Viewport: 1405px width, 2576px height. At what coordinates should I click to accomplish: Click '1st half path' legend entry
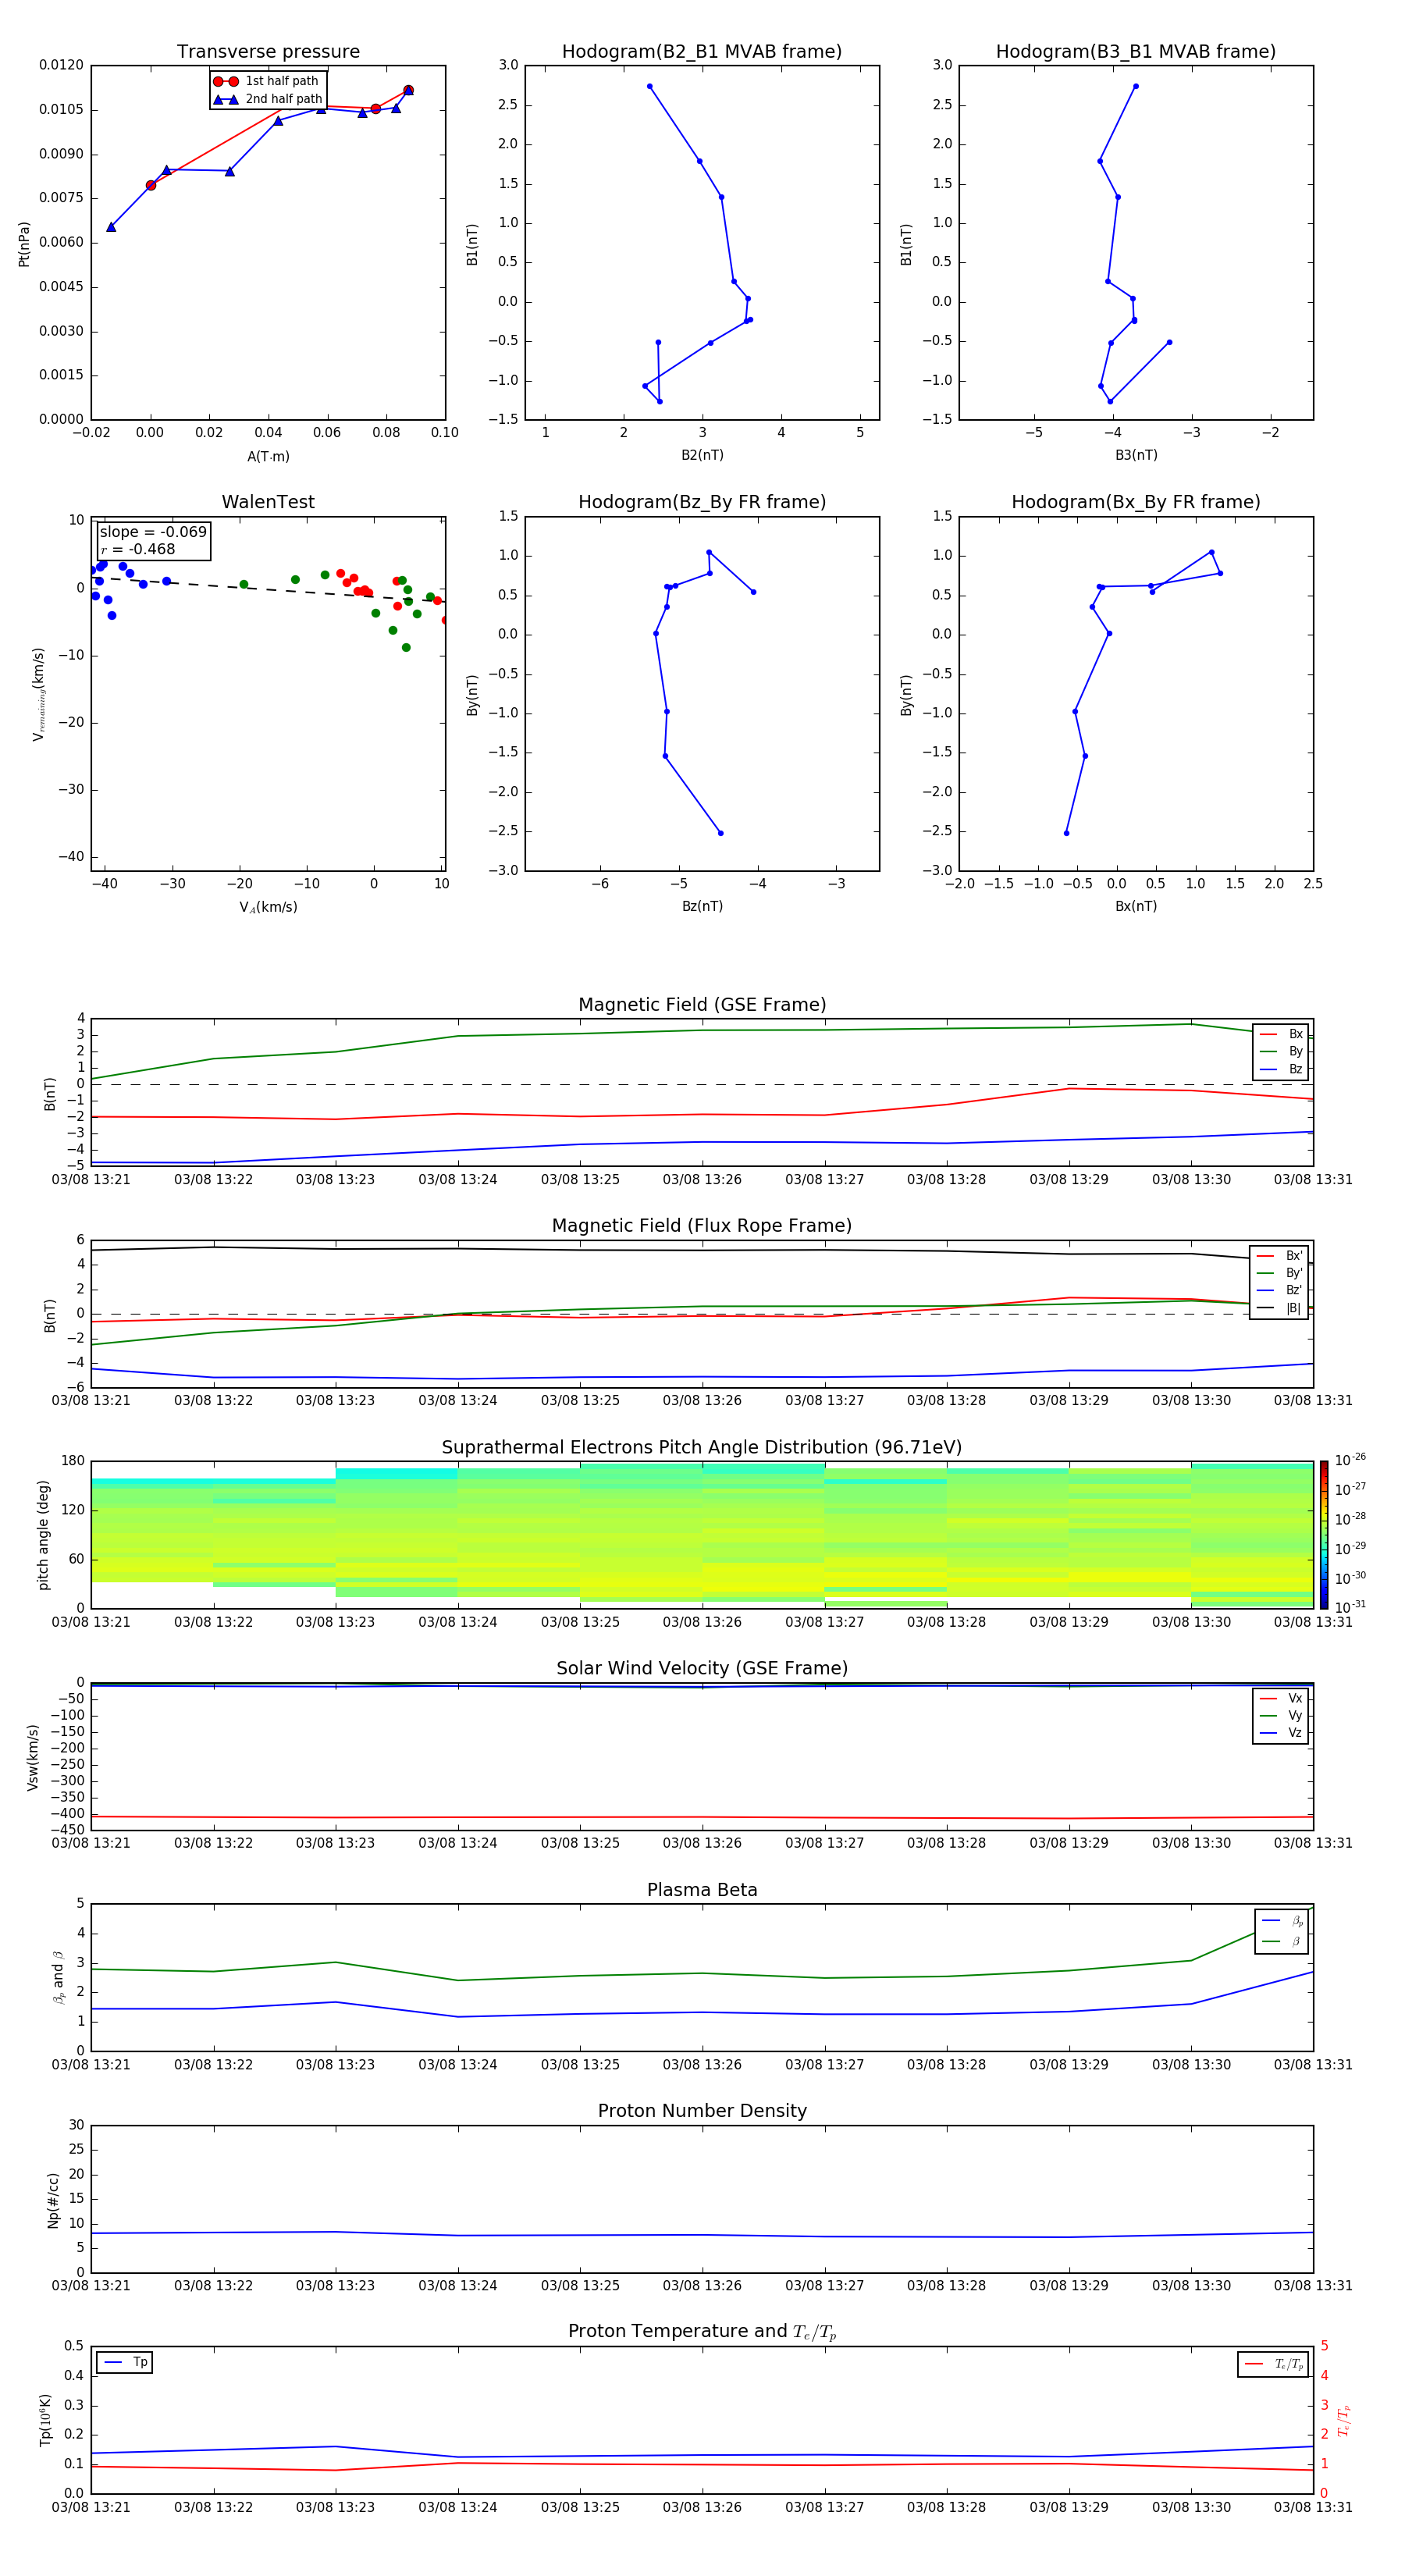pyautogui.click(x=266, y=81)
